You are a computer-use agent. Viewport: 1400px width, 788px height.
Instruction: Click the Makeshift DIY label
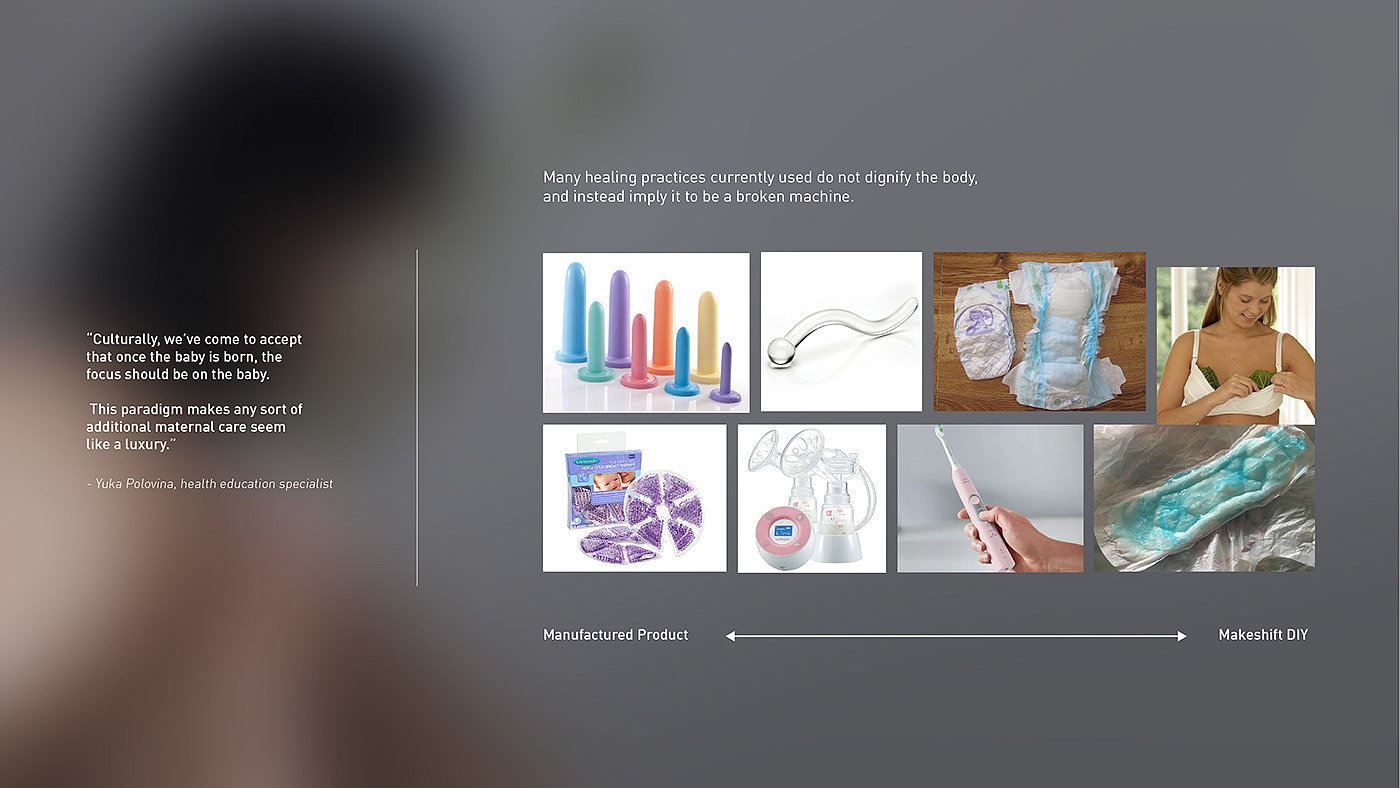click(1263, 635)
